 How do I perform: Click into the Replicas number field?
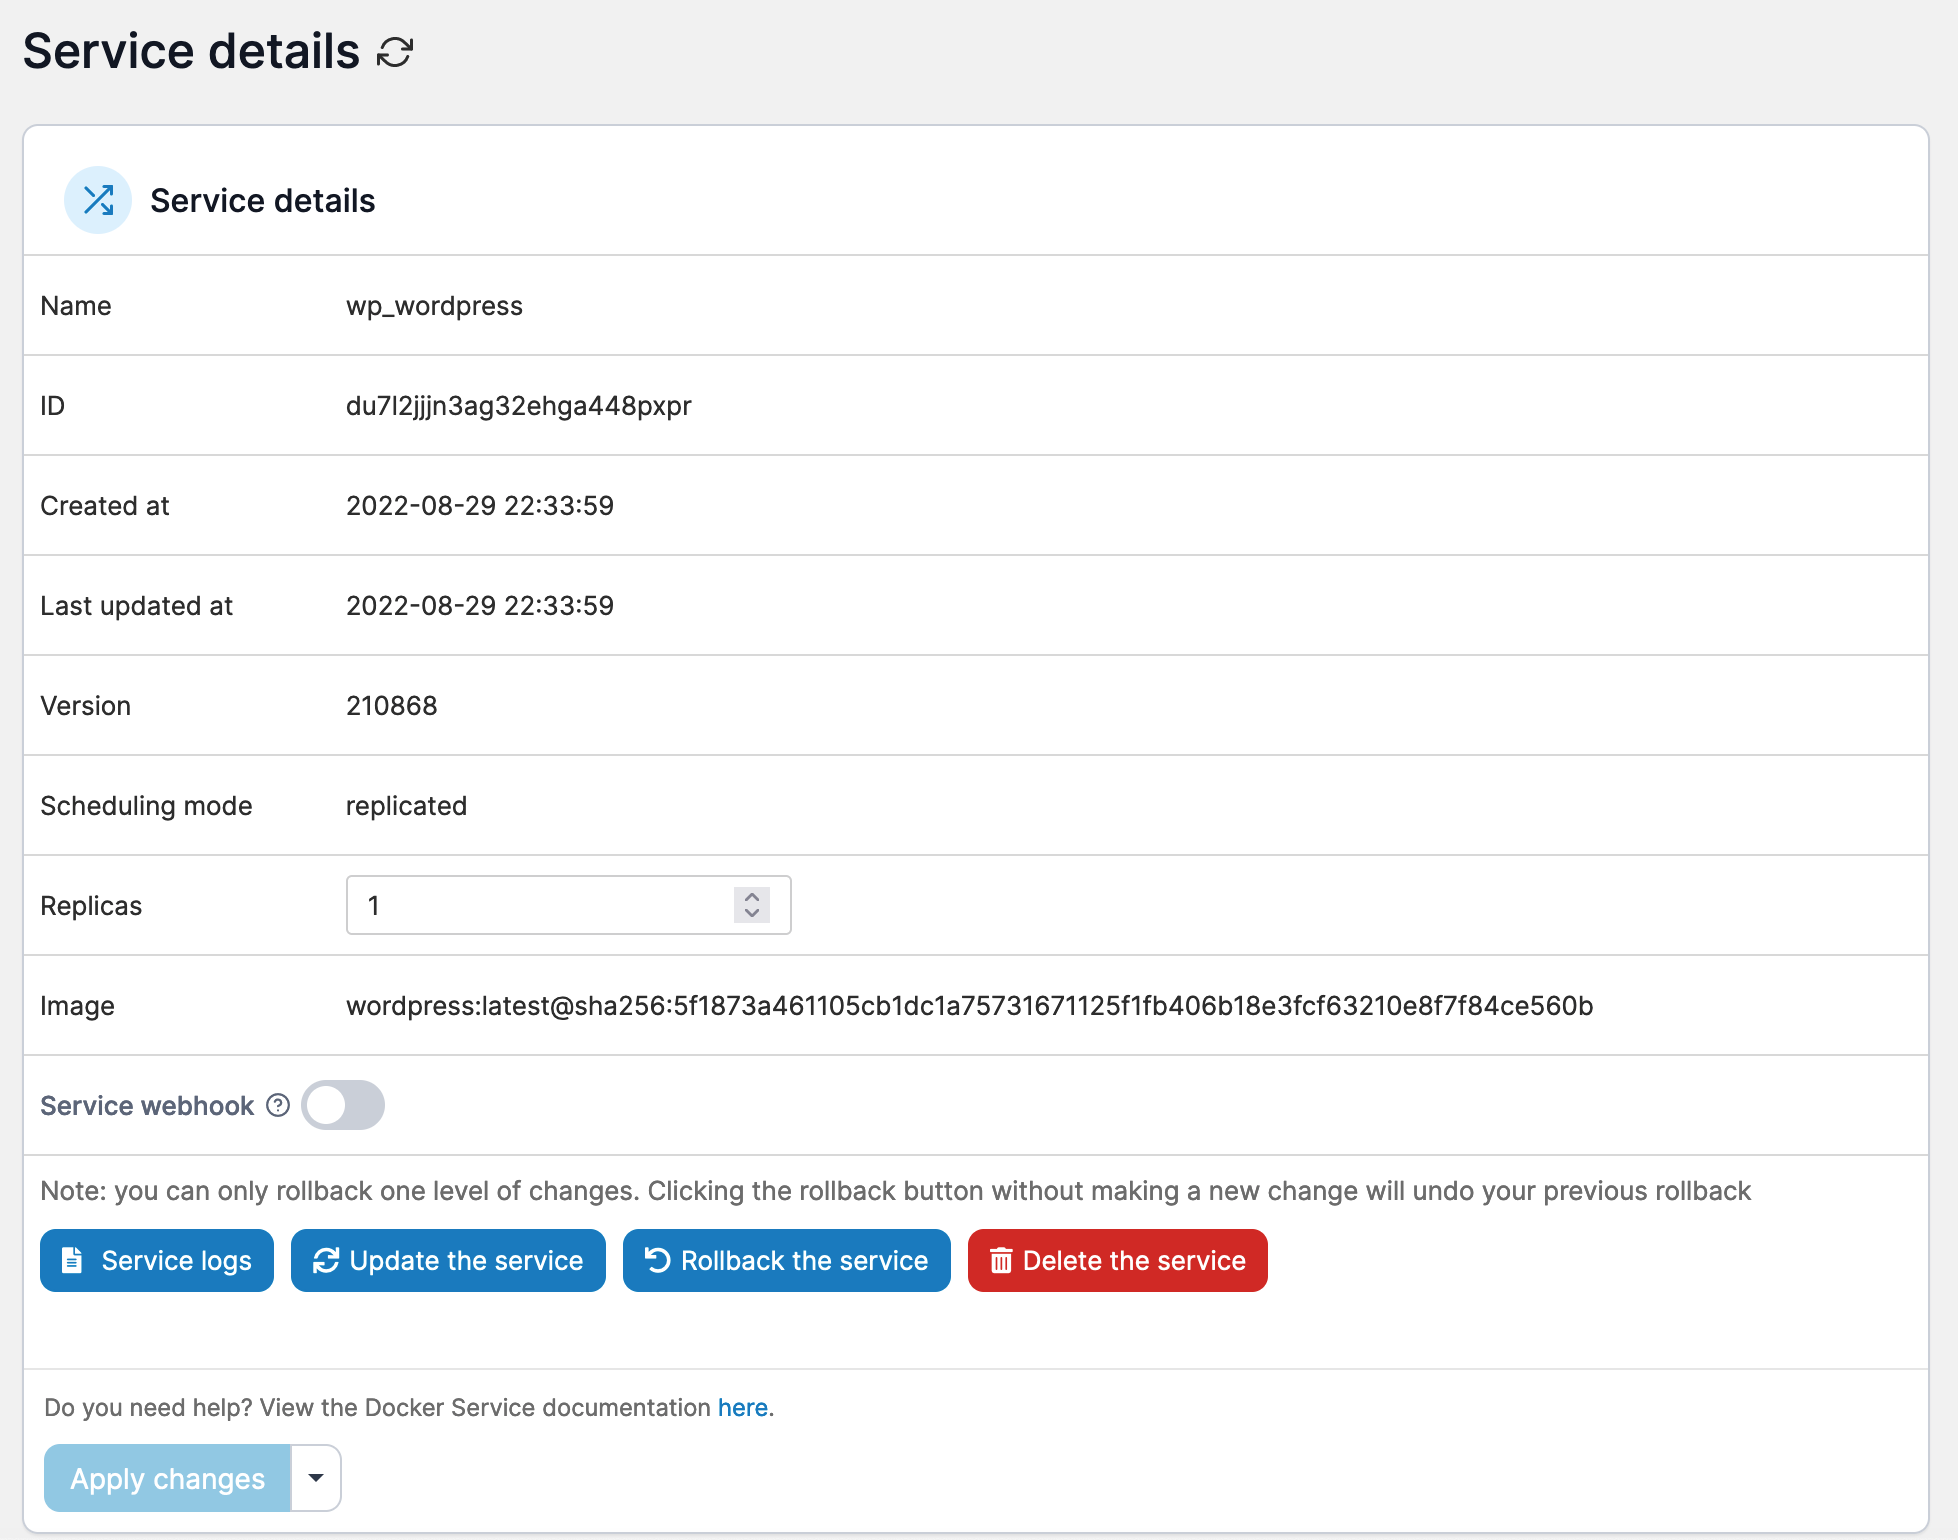pos(540,905)
